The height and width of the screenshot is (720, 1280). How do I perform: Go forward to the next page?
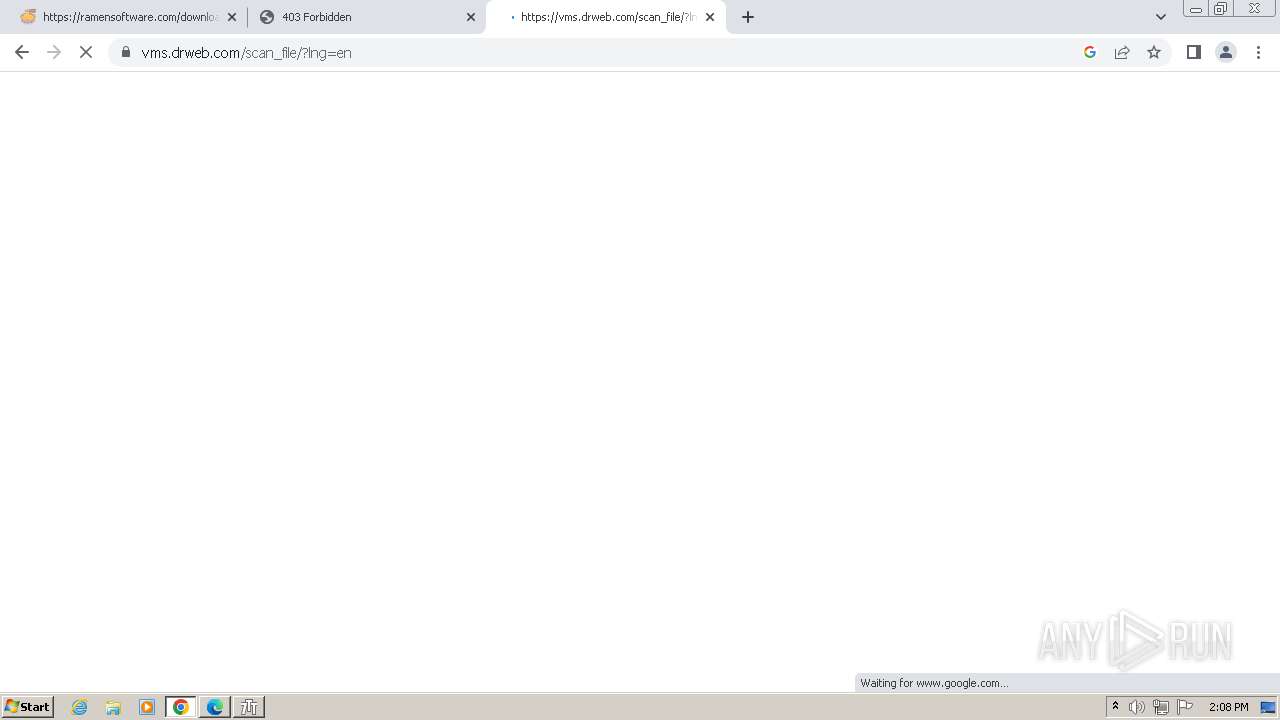pos(54,52)
